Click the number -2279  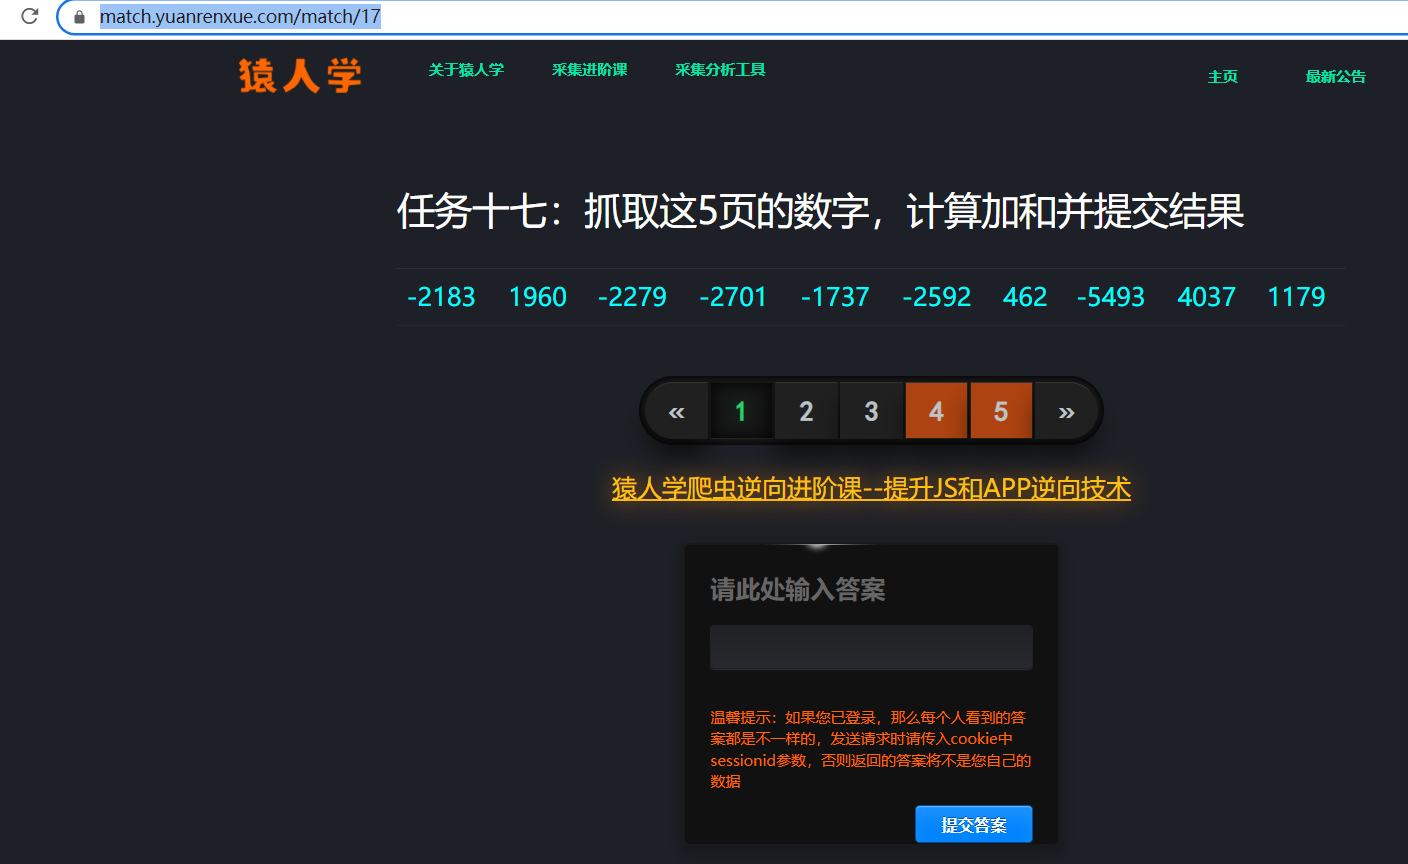tap(632, 297)
